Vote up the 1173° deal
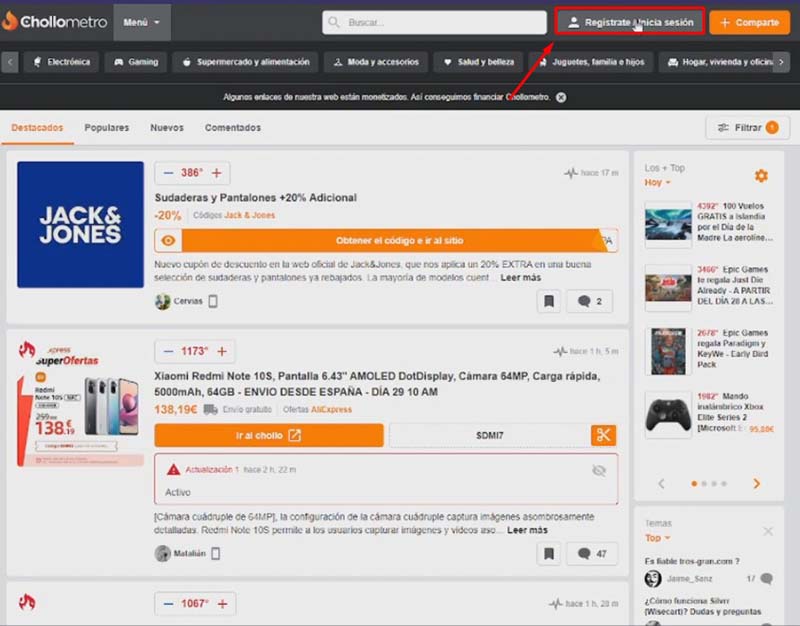 [222, 352]
